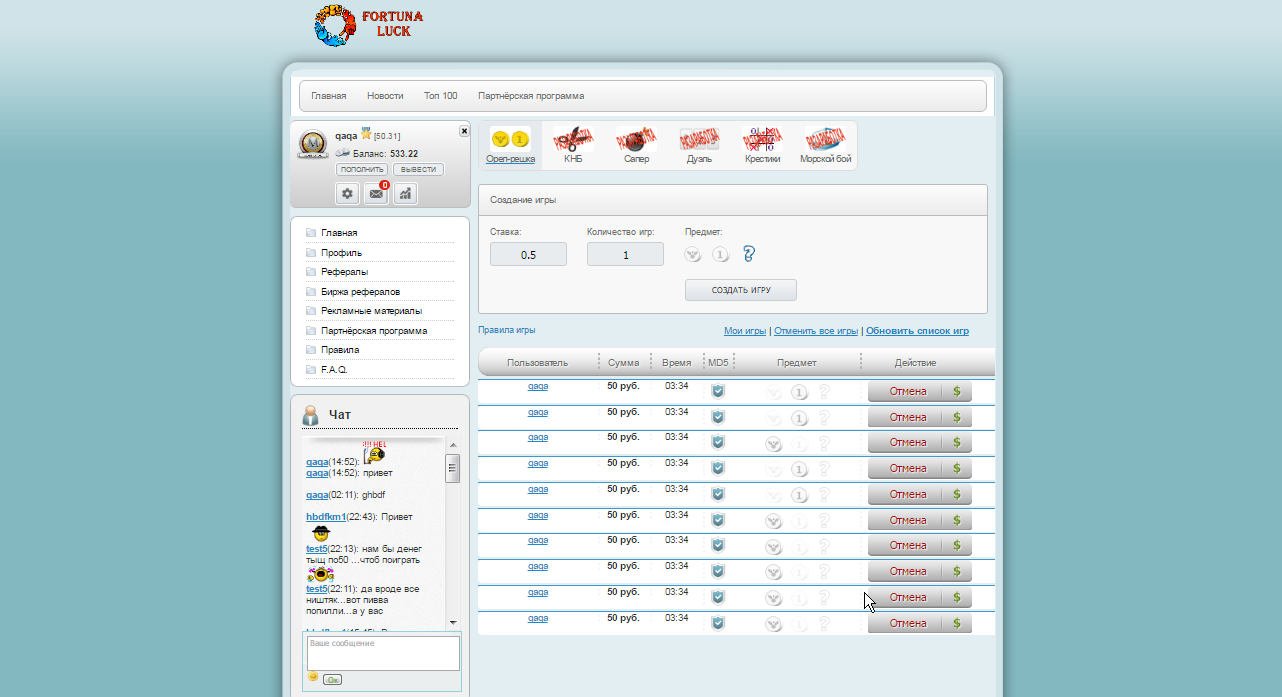This screenshot has height=697, width=1282.
Task: Click the Обновить список игр link
Action: 917,331
